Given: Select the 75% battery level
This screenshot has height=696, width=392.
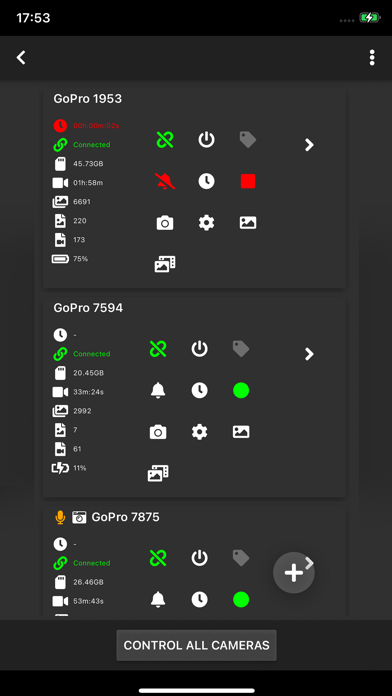Looking at the screenshot, I should coord(80,259).
